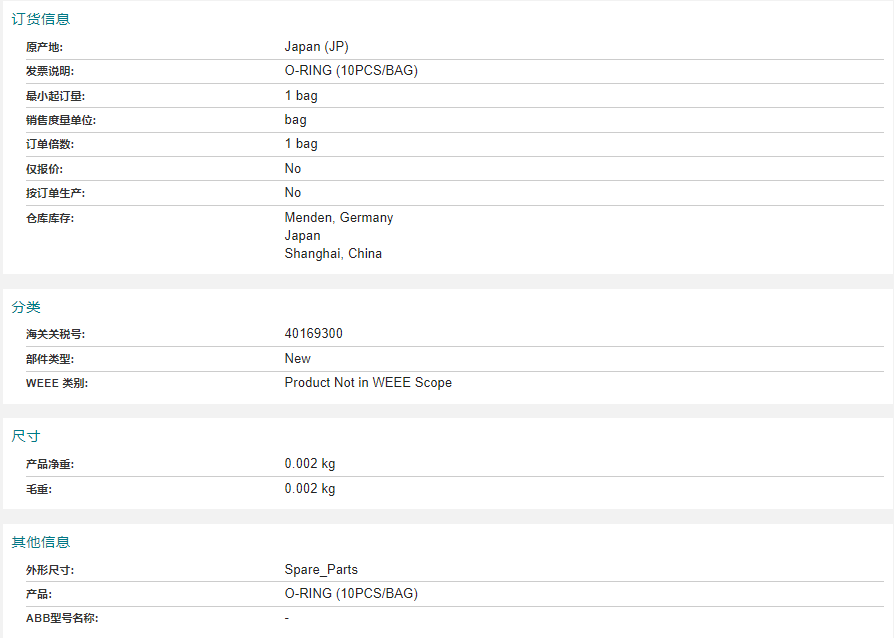Click the Japan warehouse stock entry

click(x=302, y=235)
